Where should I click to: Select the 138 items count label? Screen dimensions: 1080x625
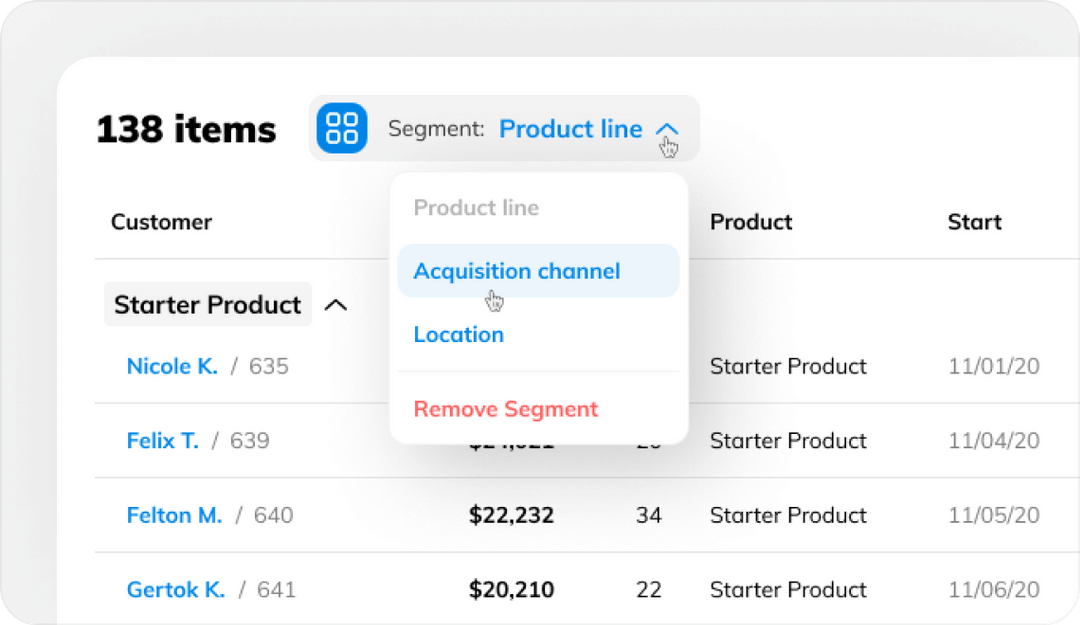point(186,128)
